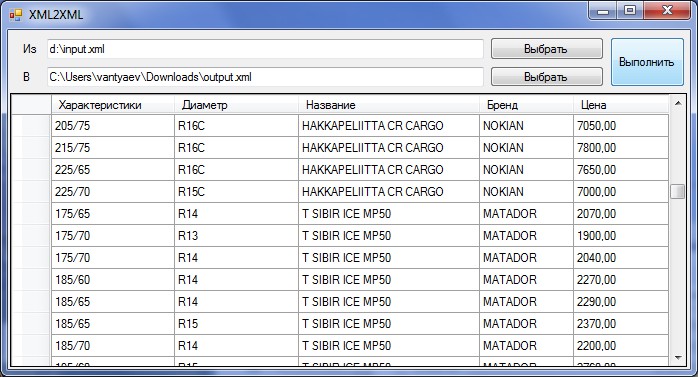Select price cell 2200,00

[x=621, y=346]
